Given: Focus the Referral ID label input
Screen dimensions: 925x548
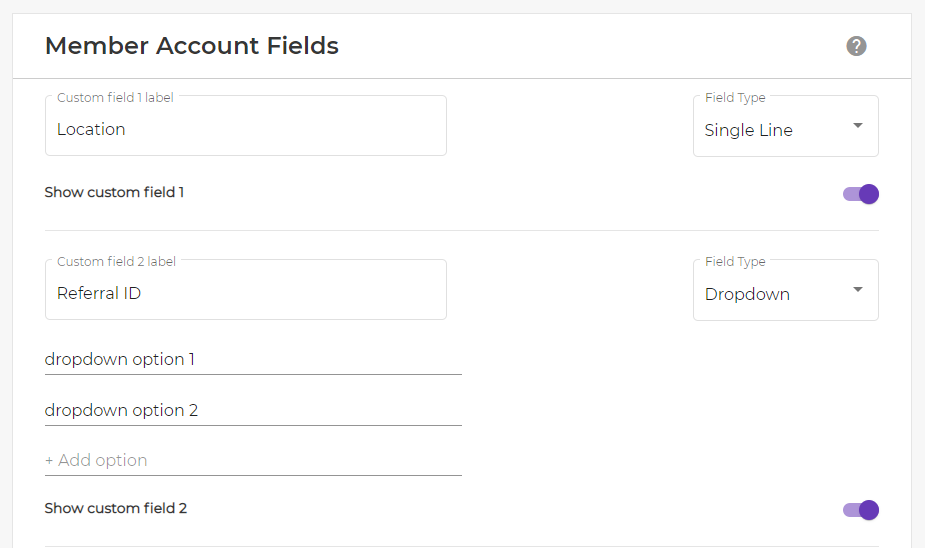Looking at the screenshot, I should [x=246, y=290].
